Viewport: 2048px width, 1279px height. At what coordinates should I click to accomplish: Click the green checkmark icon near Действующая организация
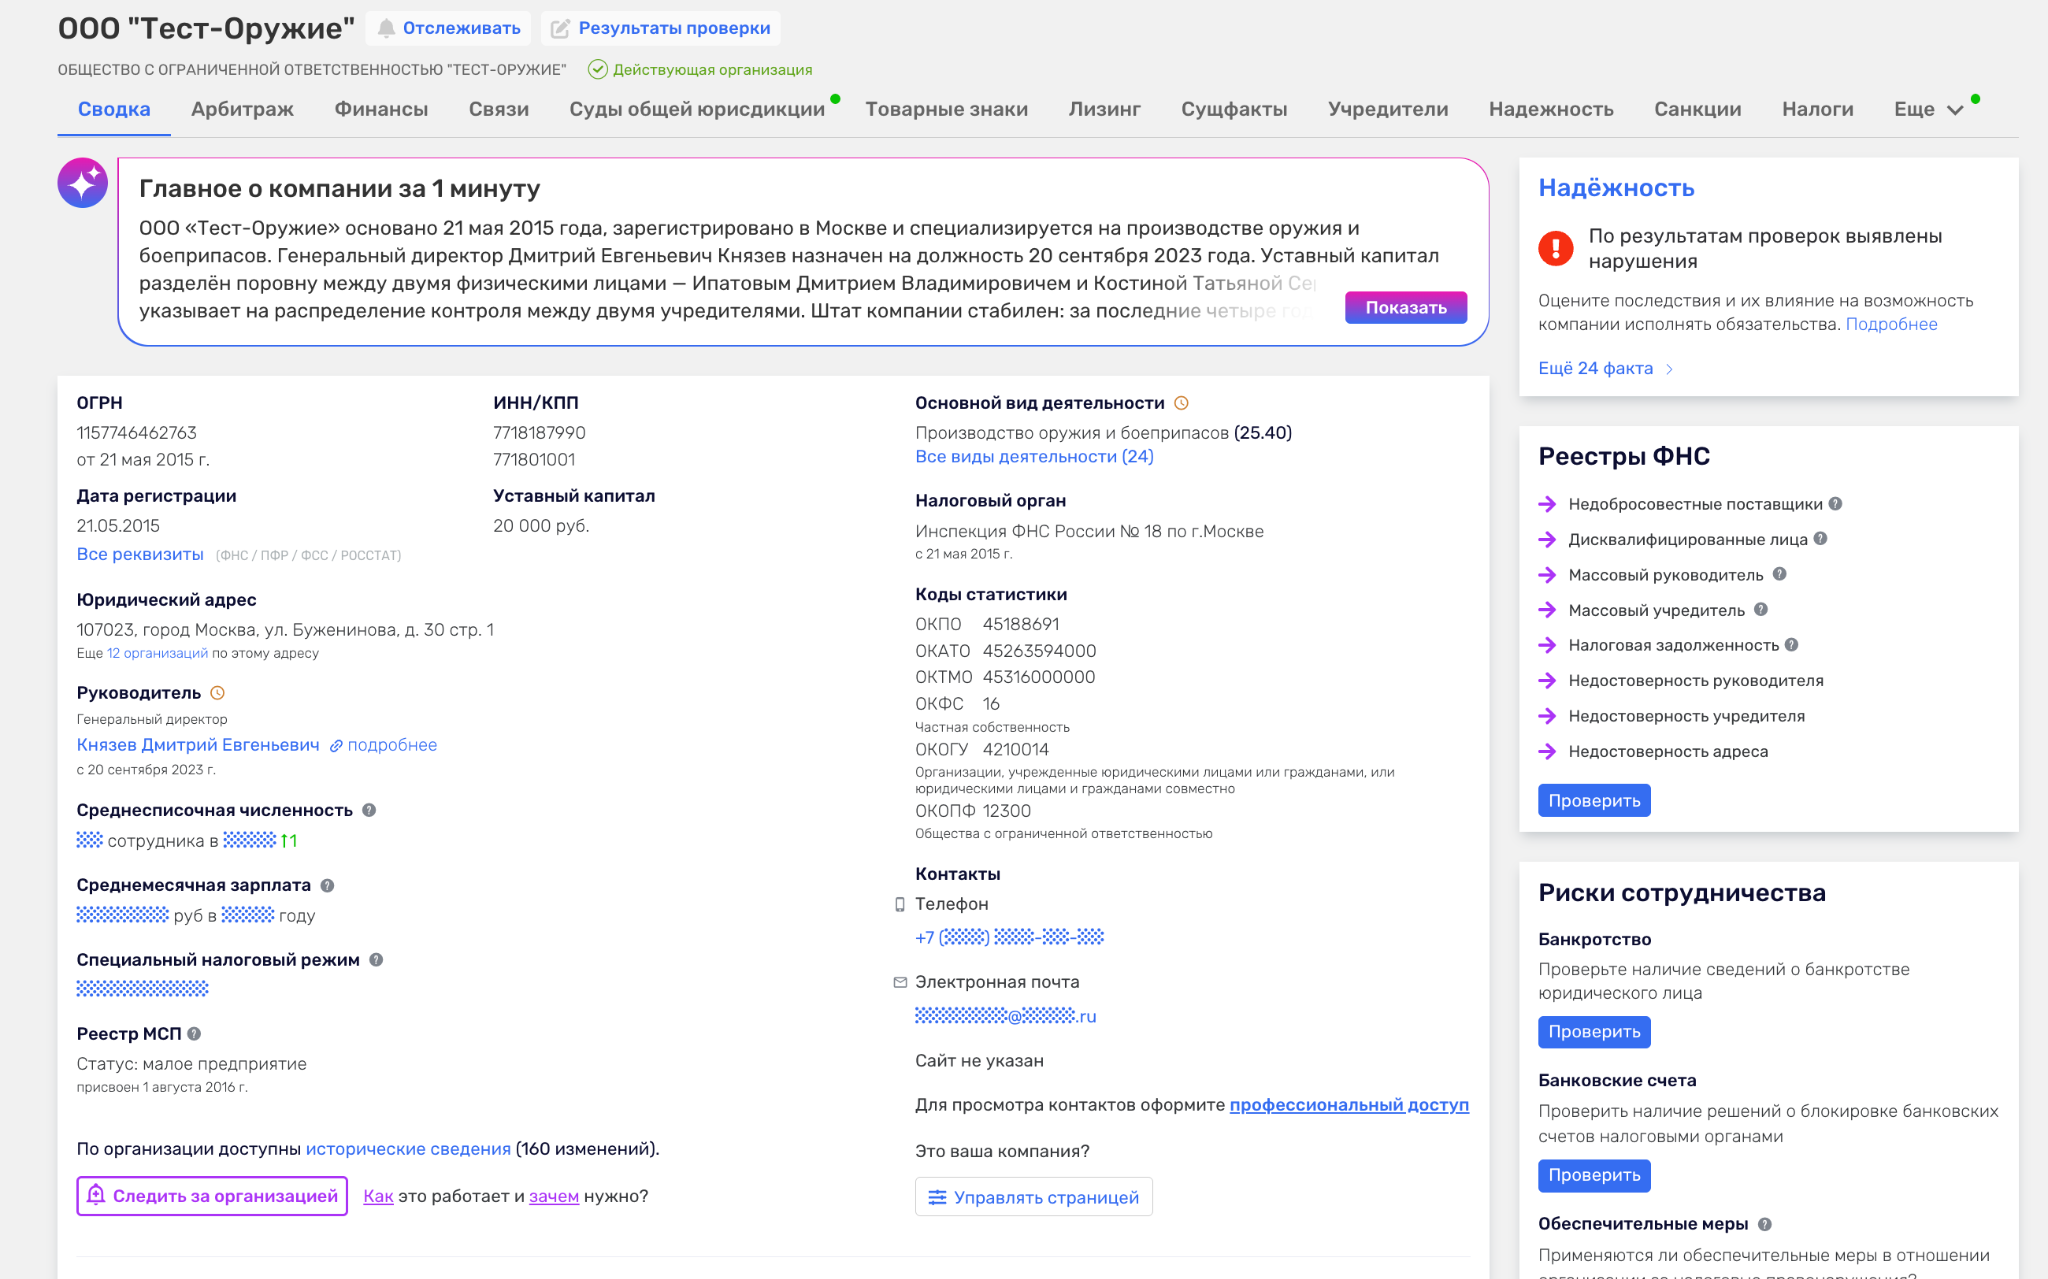[x=598, y=69]
